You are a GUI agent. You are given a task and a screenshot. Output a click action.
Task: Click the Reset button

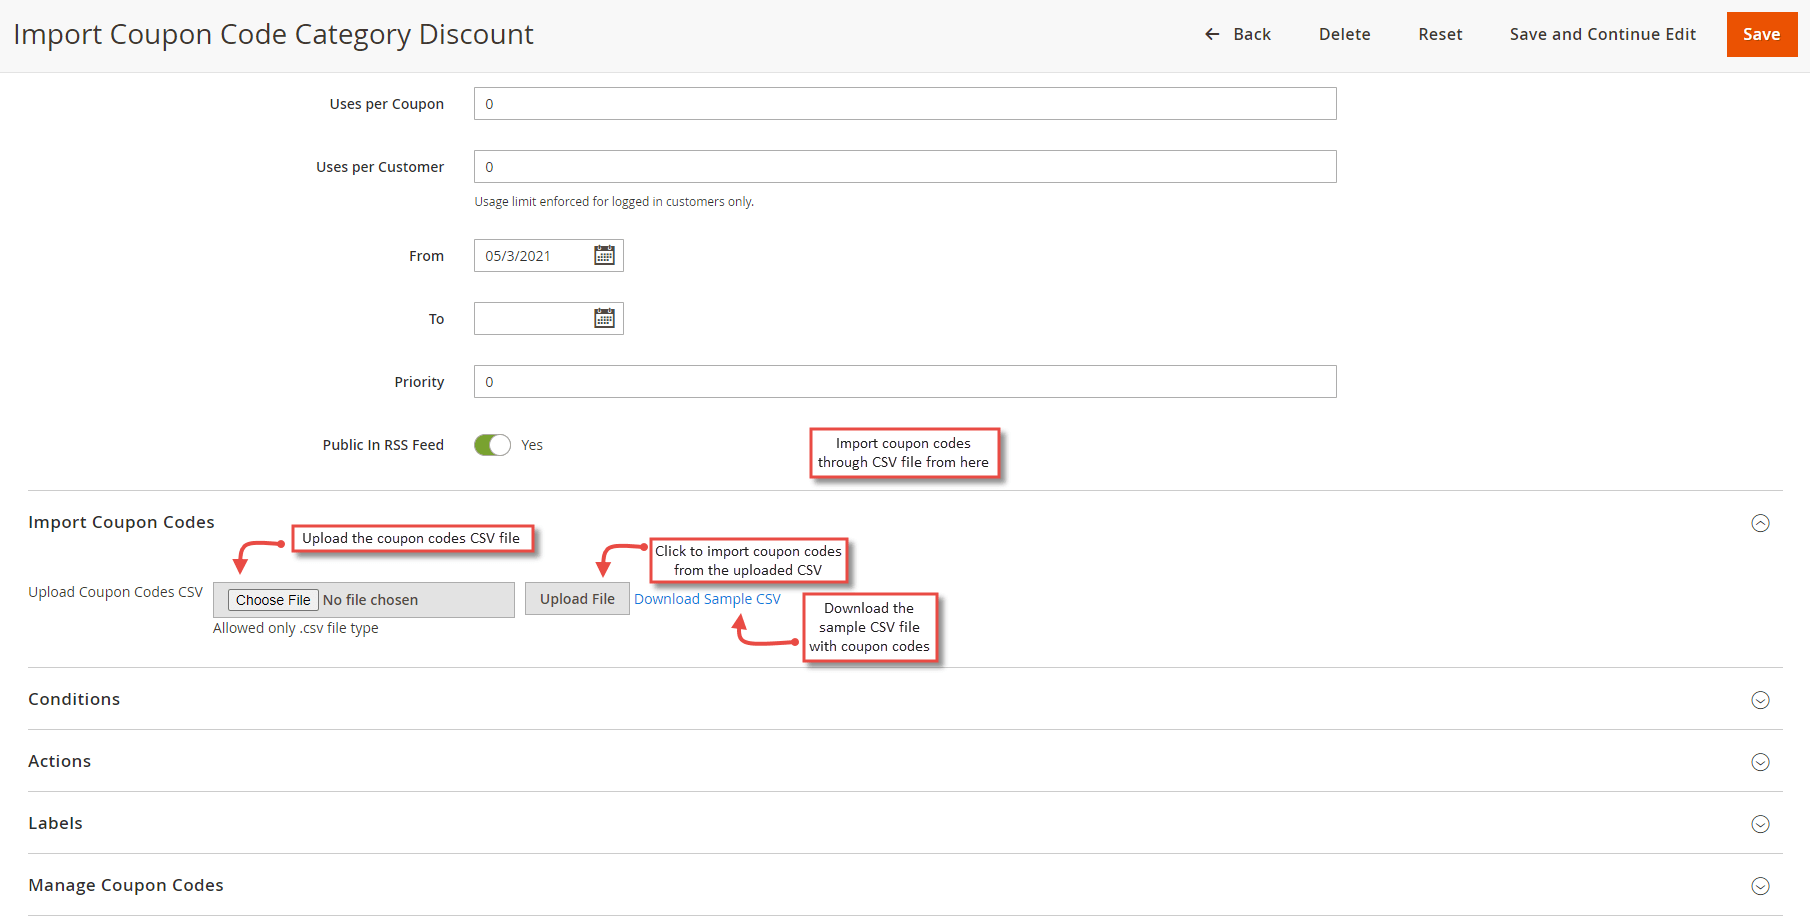point(1440,34)
